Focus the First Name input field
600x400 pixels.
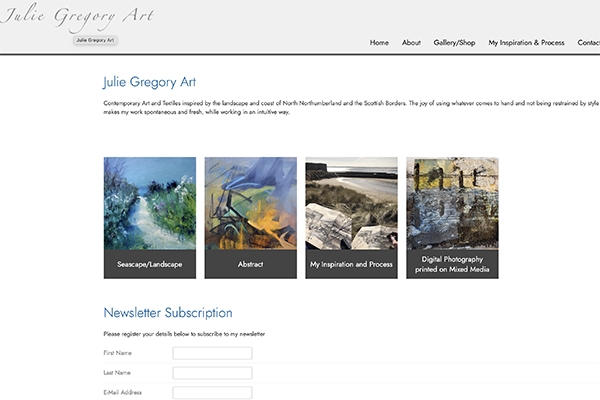(212, 353)
